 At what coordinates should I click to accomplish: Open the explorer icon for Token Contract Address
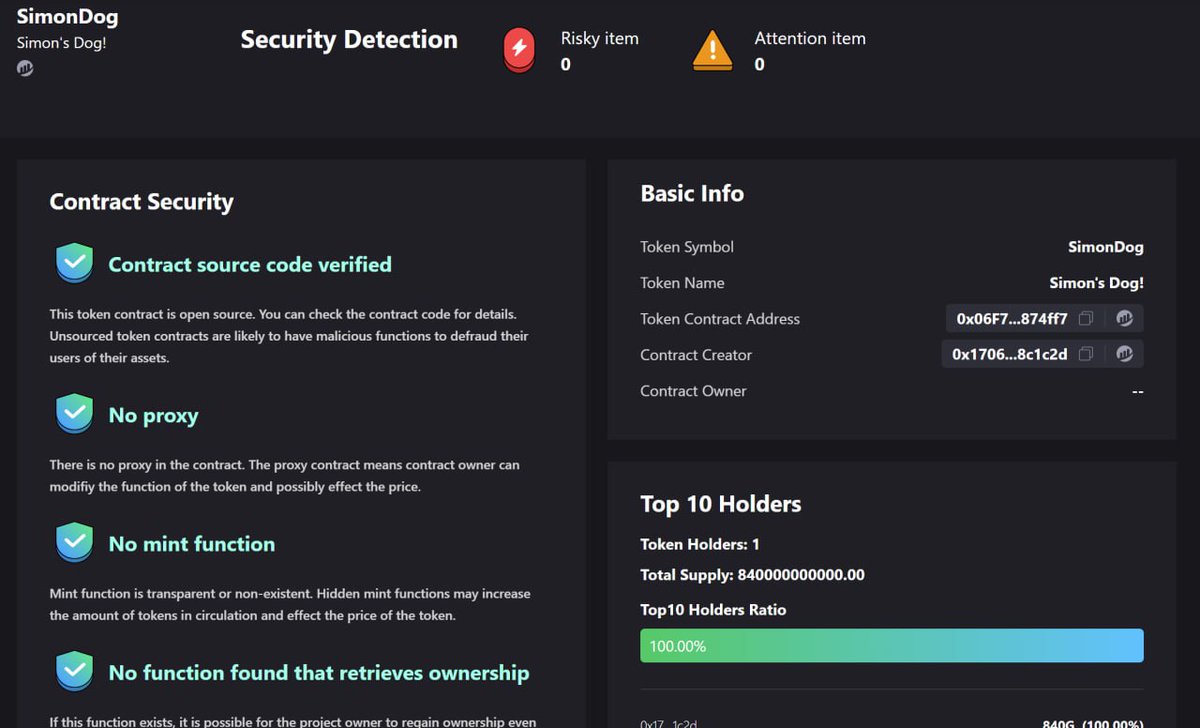coord(1124,319)
